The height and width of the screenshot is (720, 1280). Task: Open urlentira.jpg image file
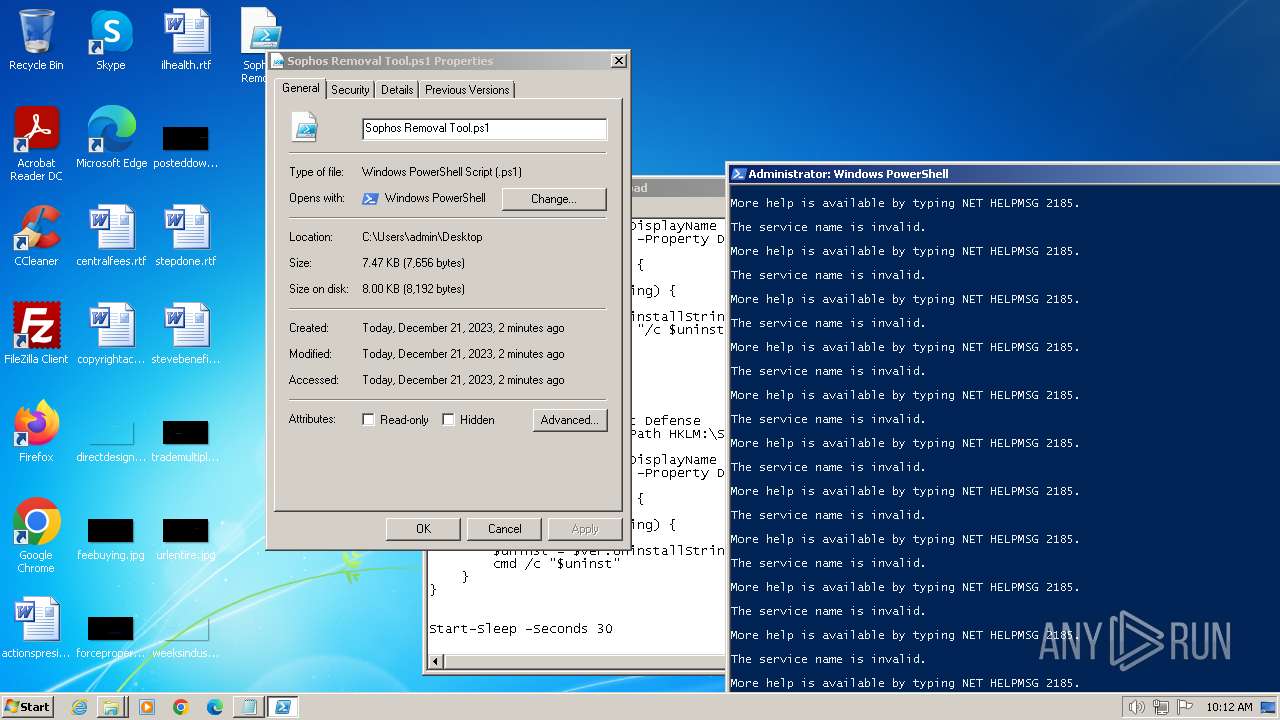[x=186, y=538]
